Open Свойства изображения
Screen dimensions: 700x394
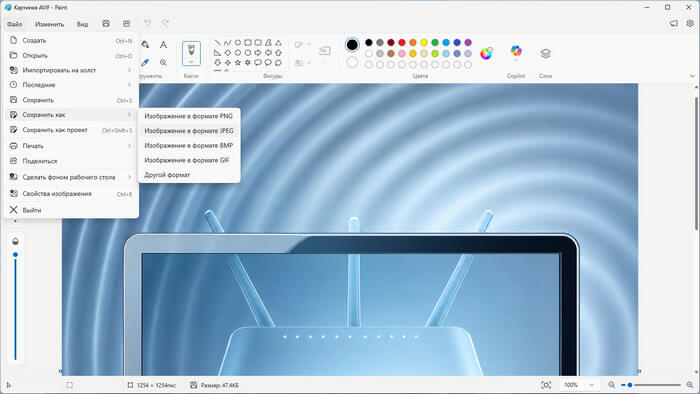(71, 194)
